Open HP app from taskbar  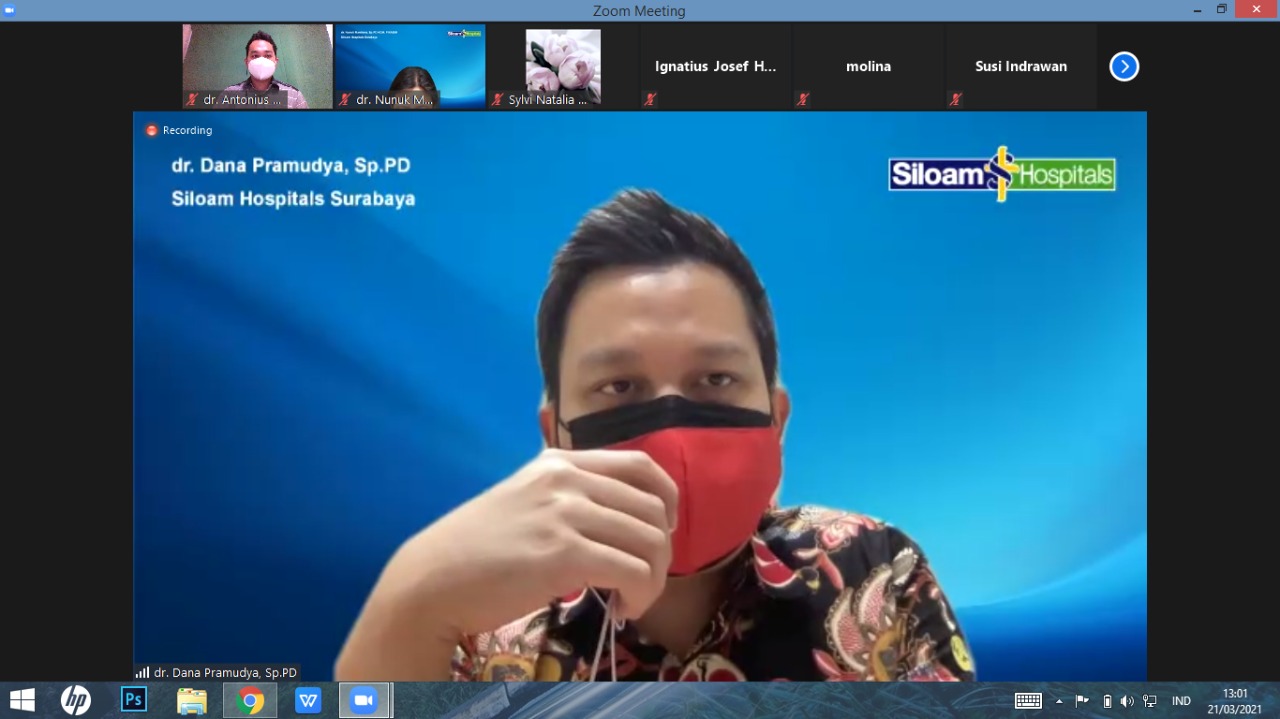76,700
